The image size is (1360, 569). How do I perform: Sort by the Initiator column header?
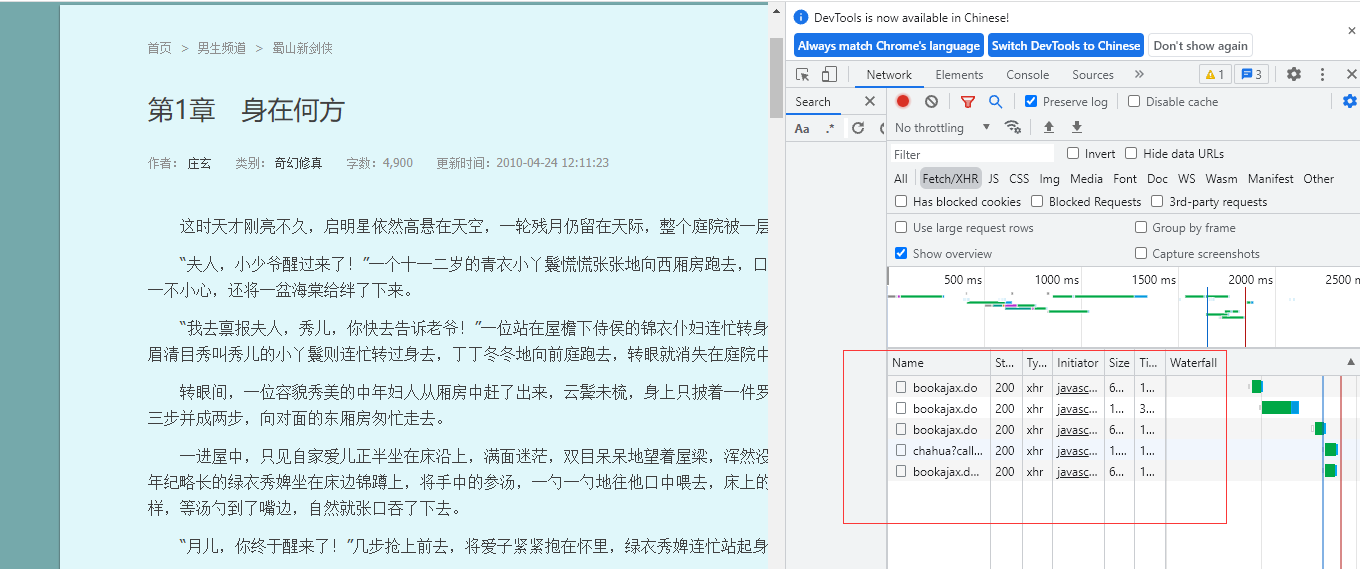tap(1078, 363)
